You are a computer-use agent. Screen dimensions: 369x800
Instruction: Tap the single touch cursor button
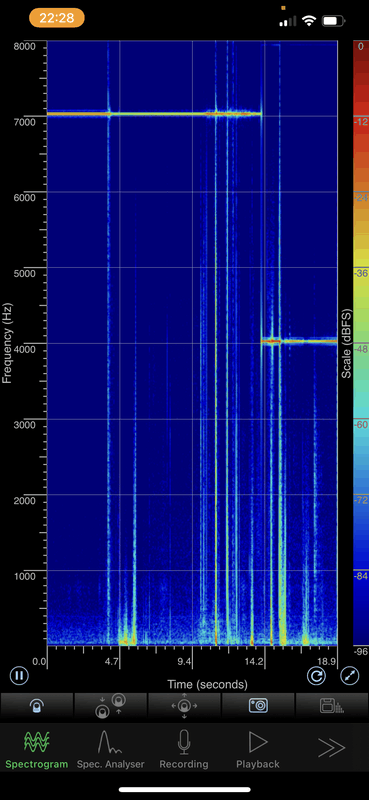click(x=37, y=706)
